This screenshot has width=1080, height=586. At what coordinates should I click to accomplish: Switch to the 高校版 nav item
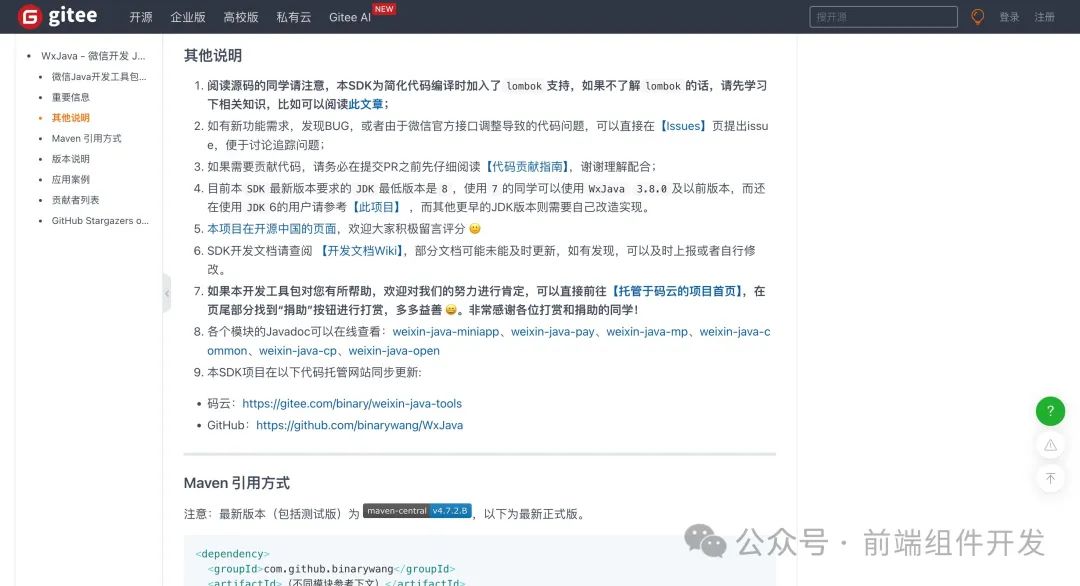[240, 17]
